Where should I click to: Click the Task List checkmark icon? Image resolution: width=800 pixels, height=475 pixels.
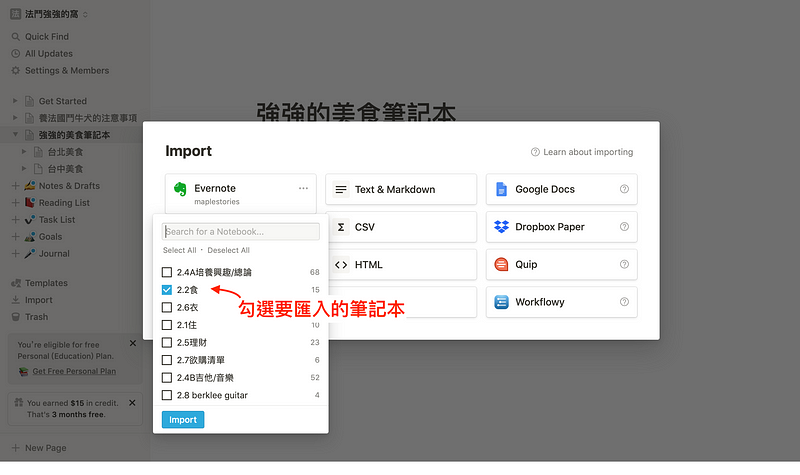point(30,219)
